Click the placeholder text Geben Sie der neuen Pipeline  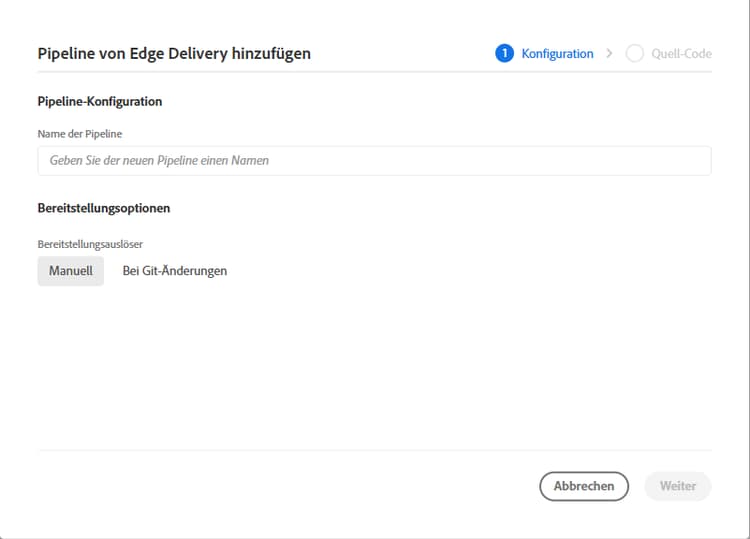[159, 160]
